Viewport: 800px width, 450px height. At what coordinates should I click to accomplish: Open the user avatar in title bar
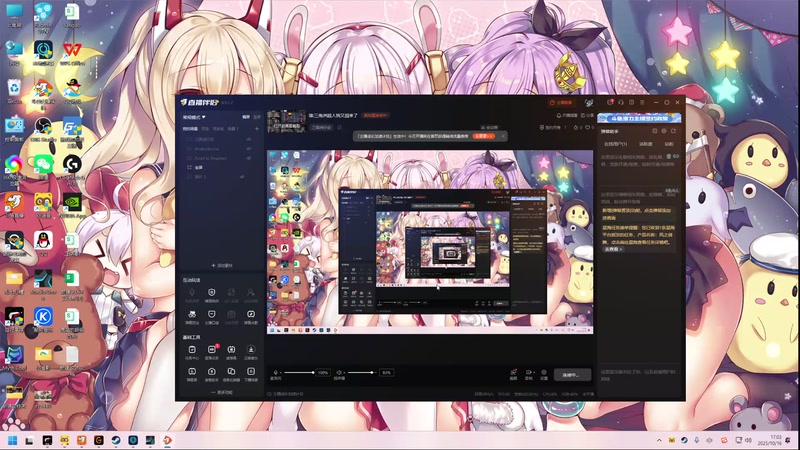pyautogui.click(x=589, y=103)
